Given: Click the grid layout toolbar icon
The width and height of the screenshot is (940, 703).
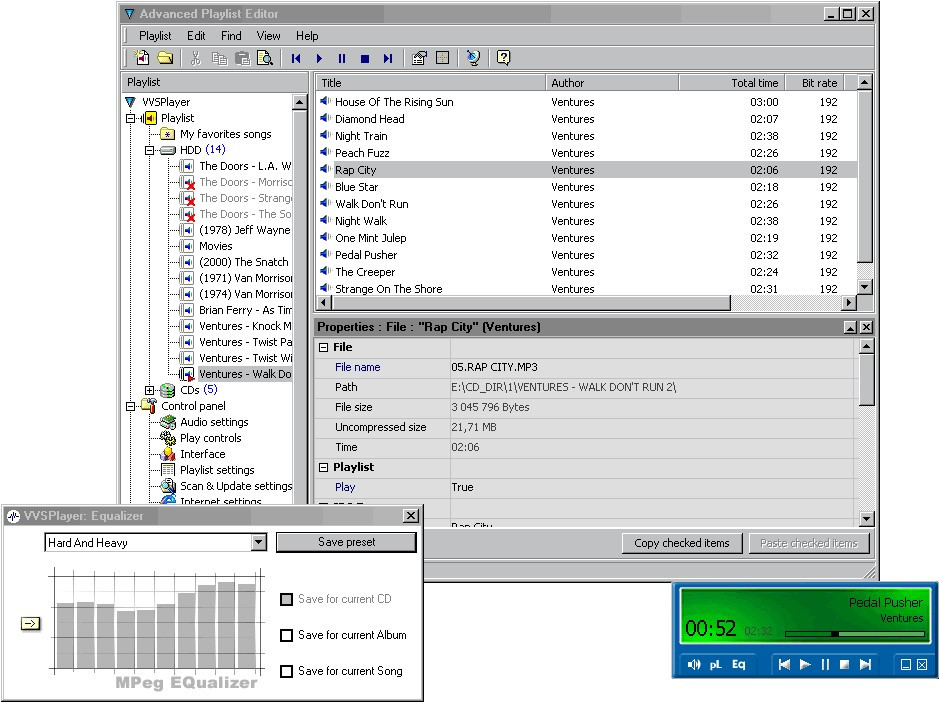Looking at the screenshot, I should [x=442, y=58].
